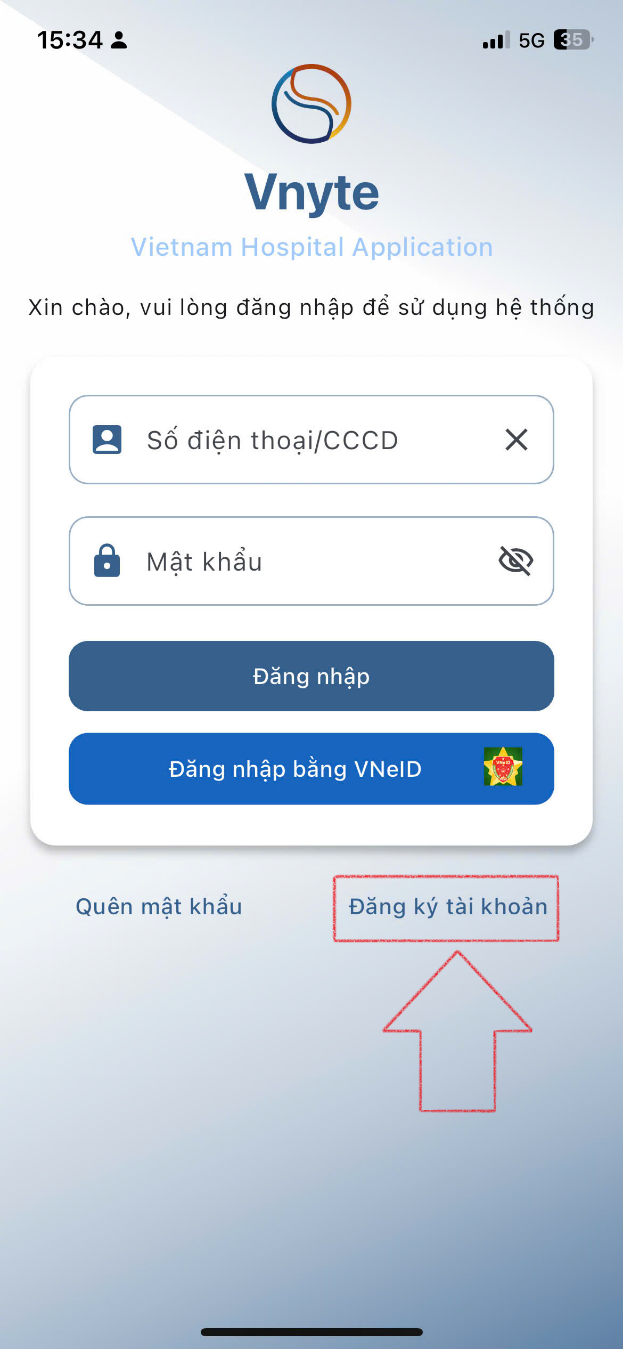Tap the person icon beside the clock

coord(120,40)
